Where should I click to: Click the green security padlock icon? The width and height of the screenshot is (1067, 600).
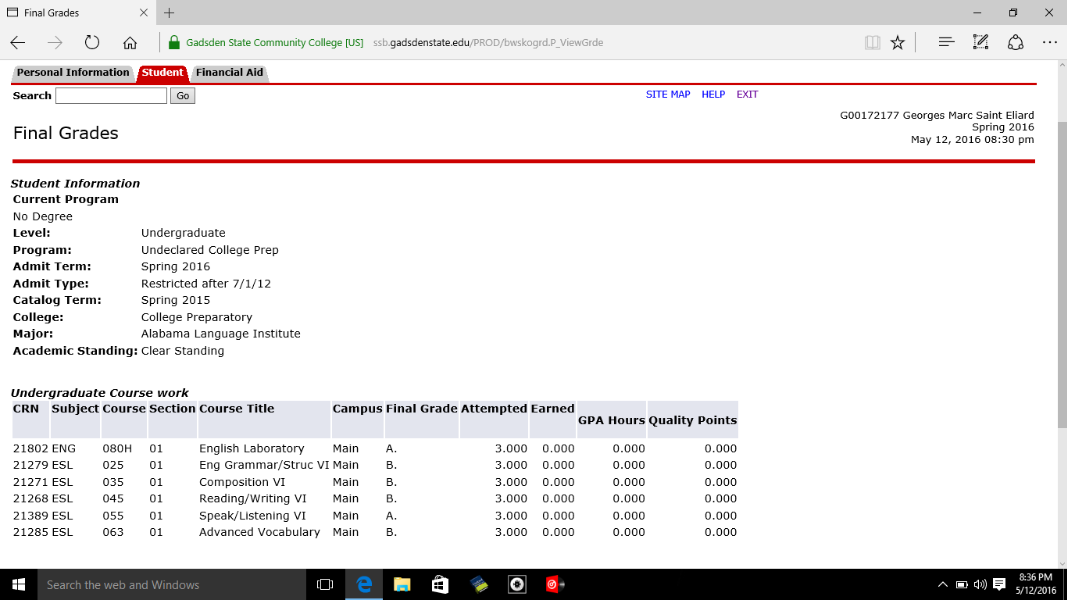tap(174, 42)
